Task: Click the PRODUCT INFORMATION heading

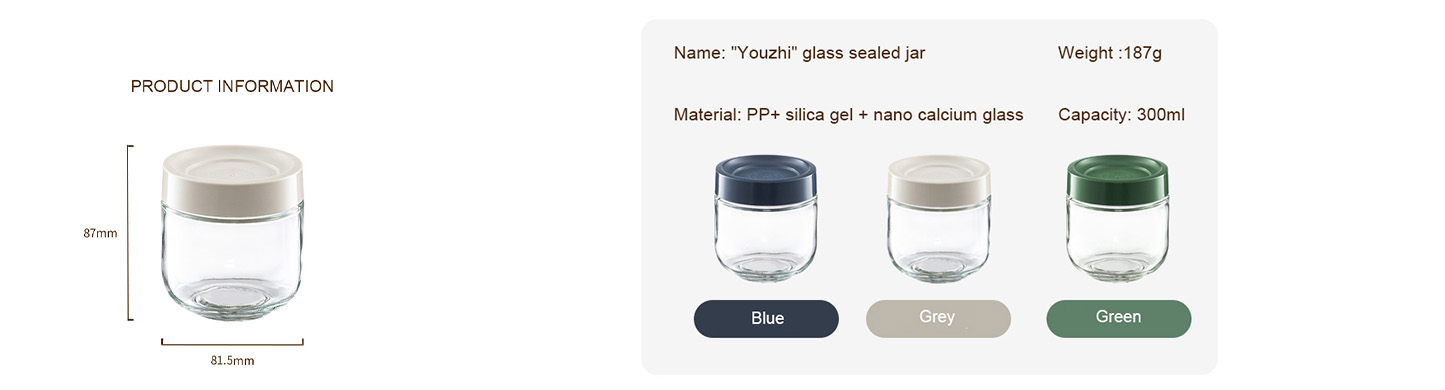Action: click(x=232, y=86)
